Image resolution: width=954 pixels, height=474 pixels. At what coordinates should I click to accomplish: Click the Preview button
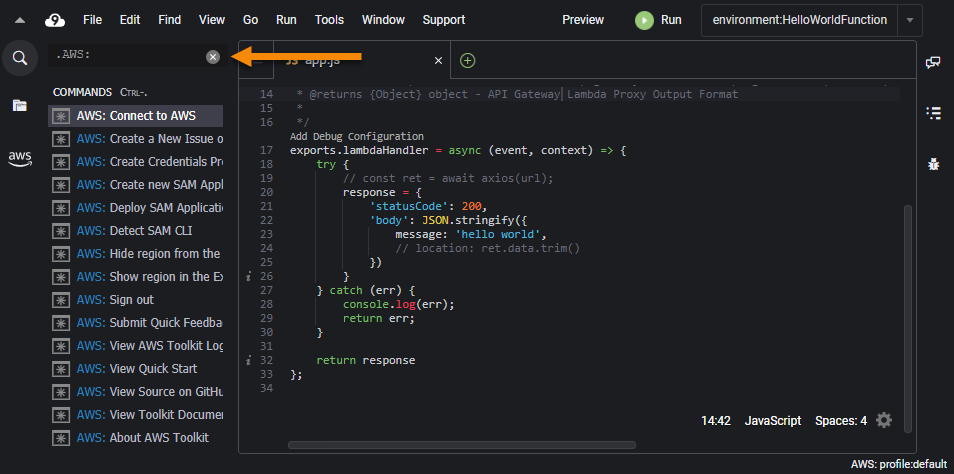[583, 20]
